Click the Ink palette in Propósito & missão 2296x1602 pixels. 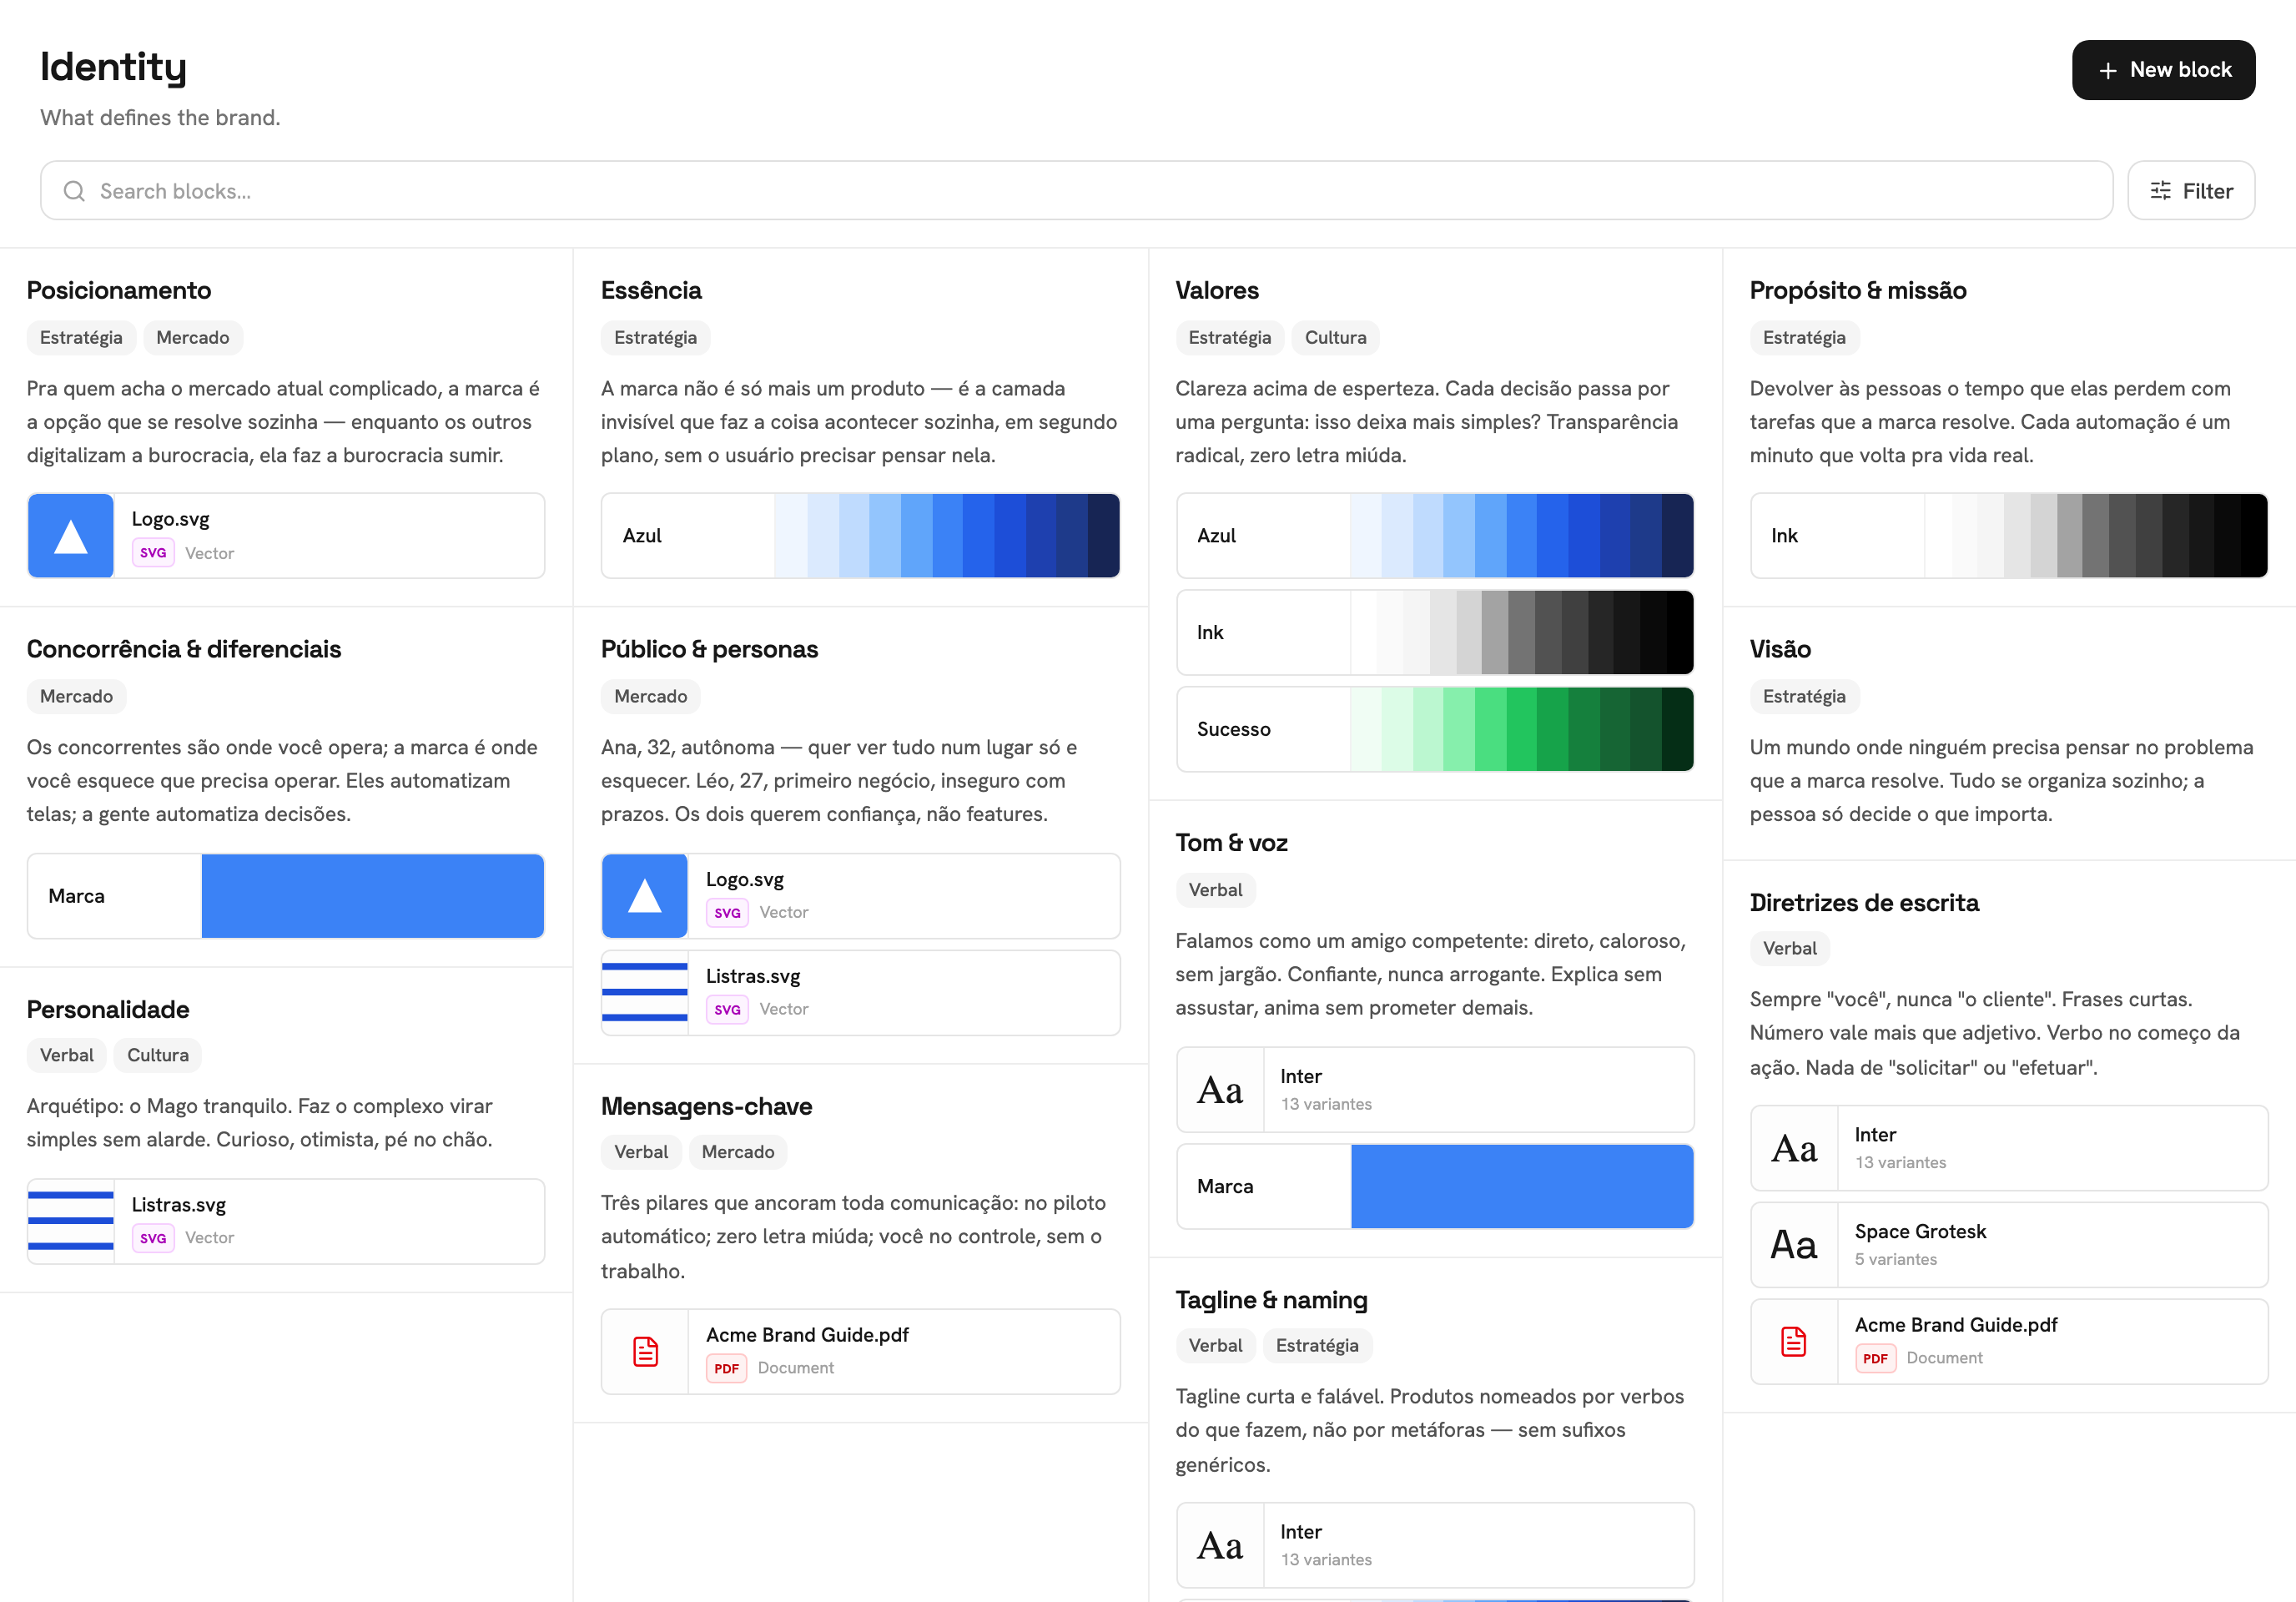[2009, 536]
